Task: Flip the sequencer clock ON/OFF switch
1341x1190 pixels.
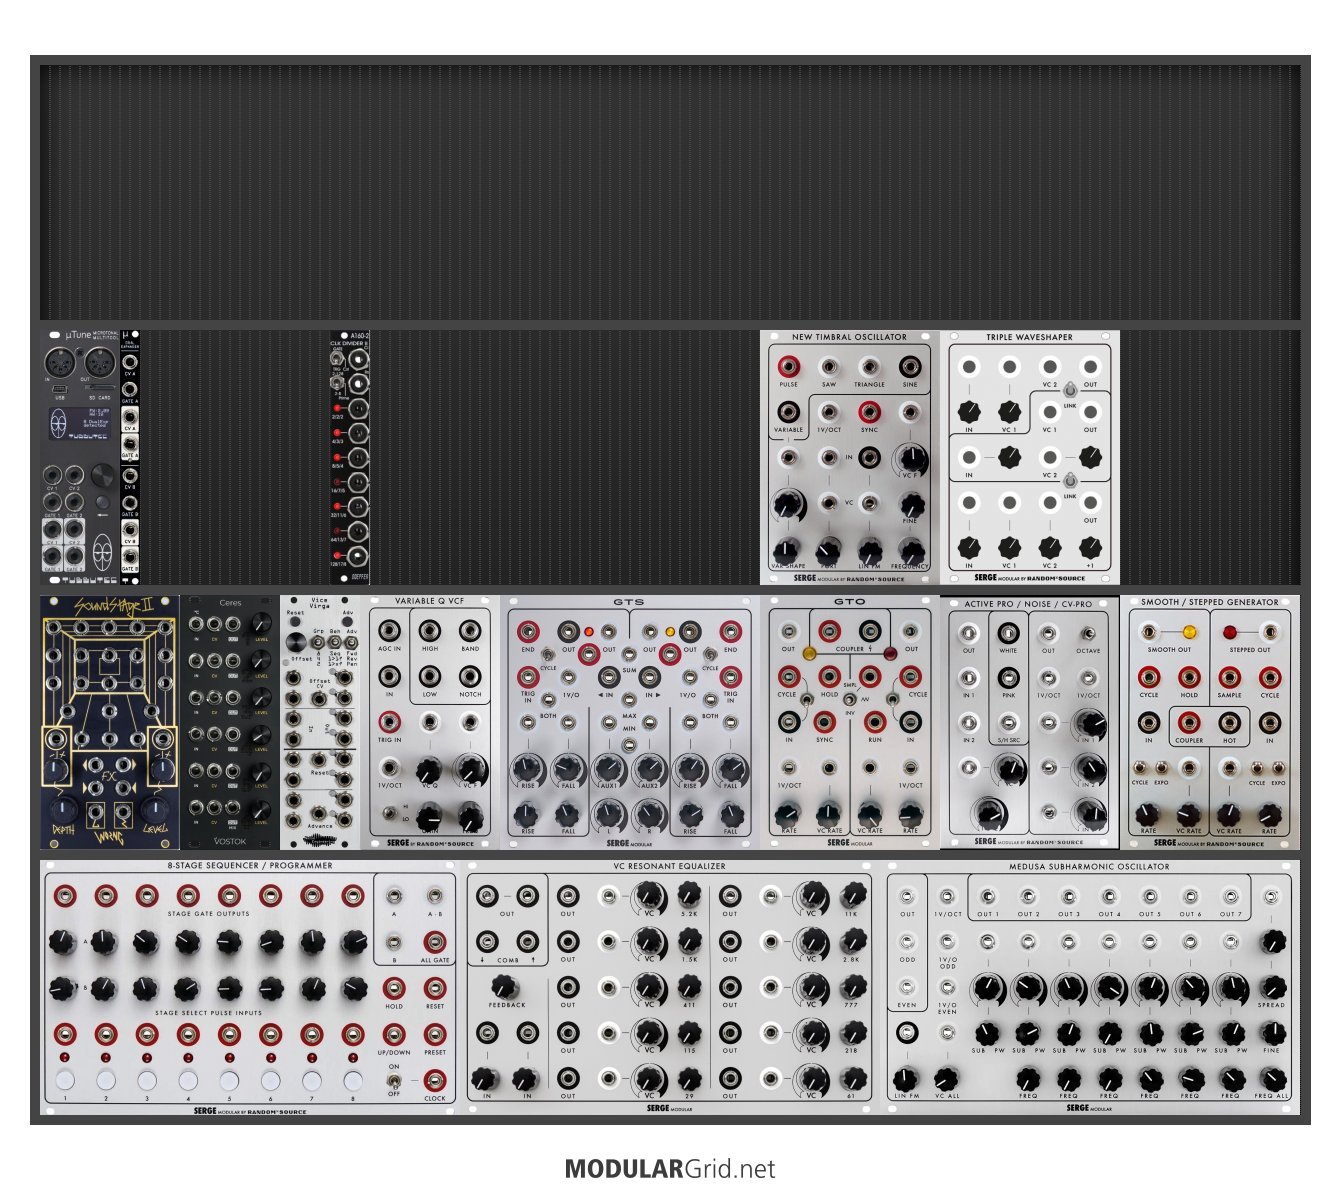Action: click(x=394, y=1080)
